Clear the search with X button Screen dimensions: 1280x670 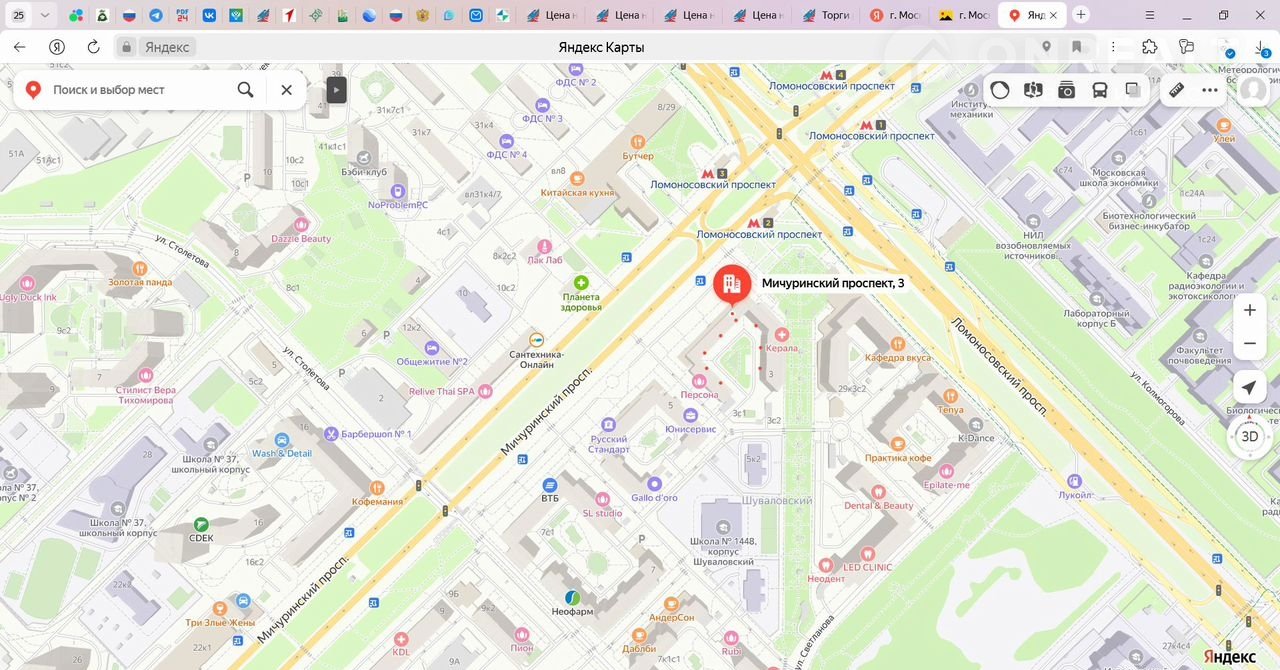[286, 90]
